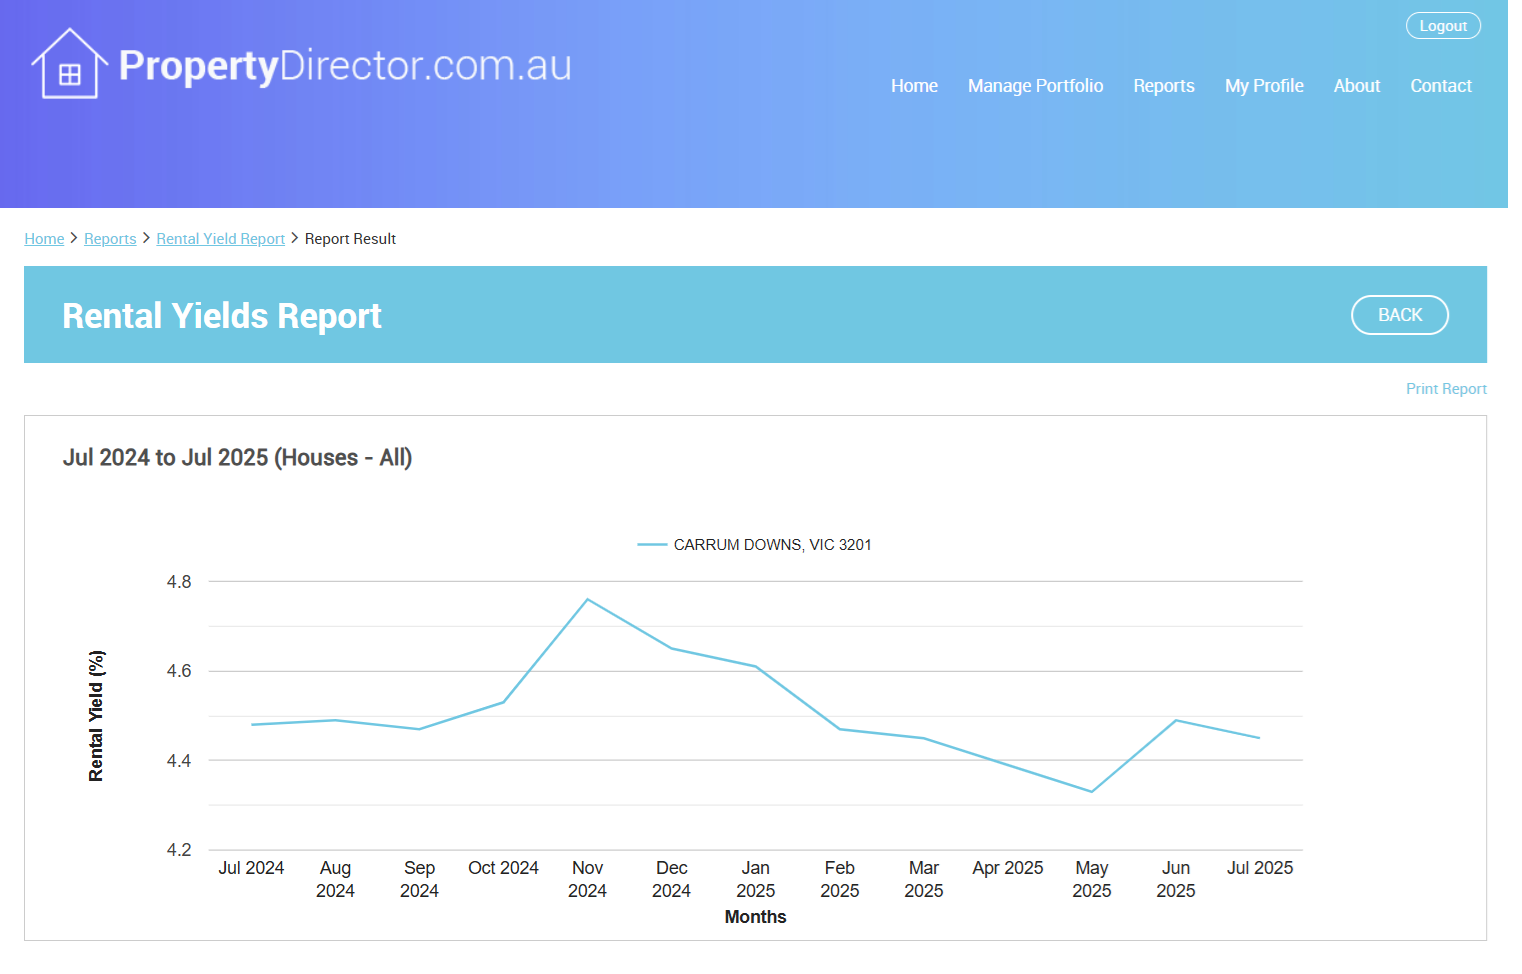Image resolution: width=1522 pixels, height=974 pixels.
Task: Open My Profile from the navigation
Action: pos(1263,86)
